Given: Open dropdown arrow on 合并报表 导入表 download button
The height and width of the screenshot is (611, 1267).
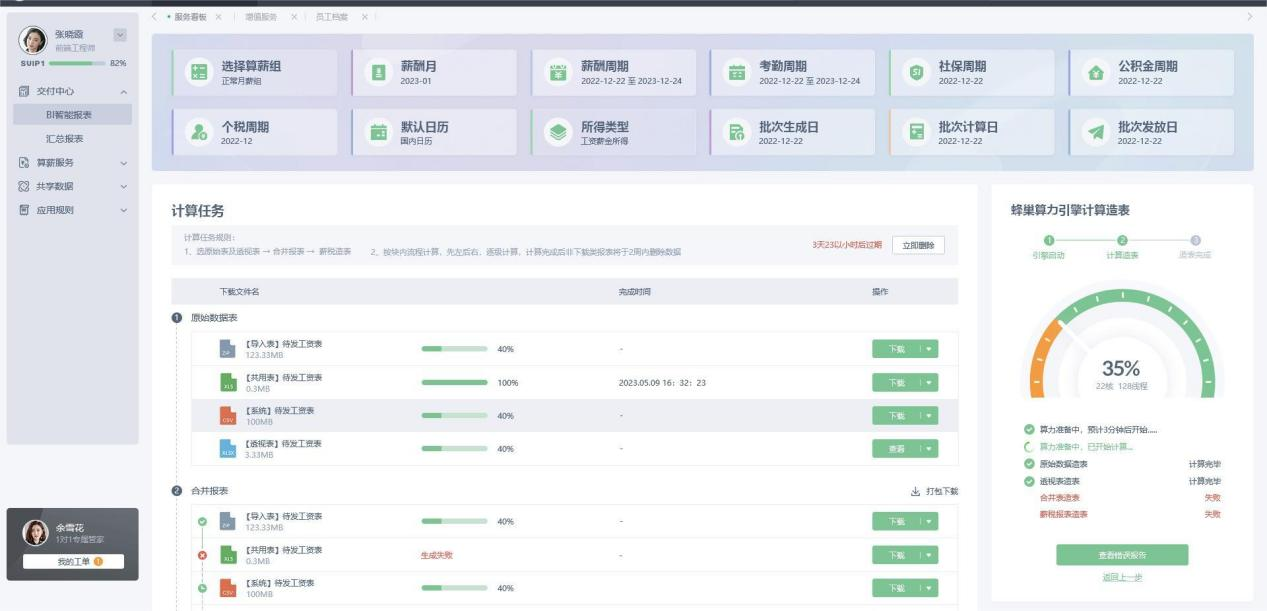Looking at the screenshot, I should (929, 521).
